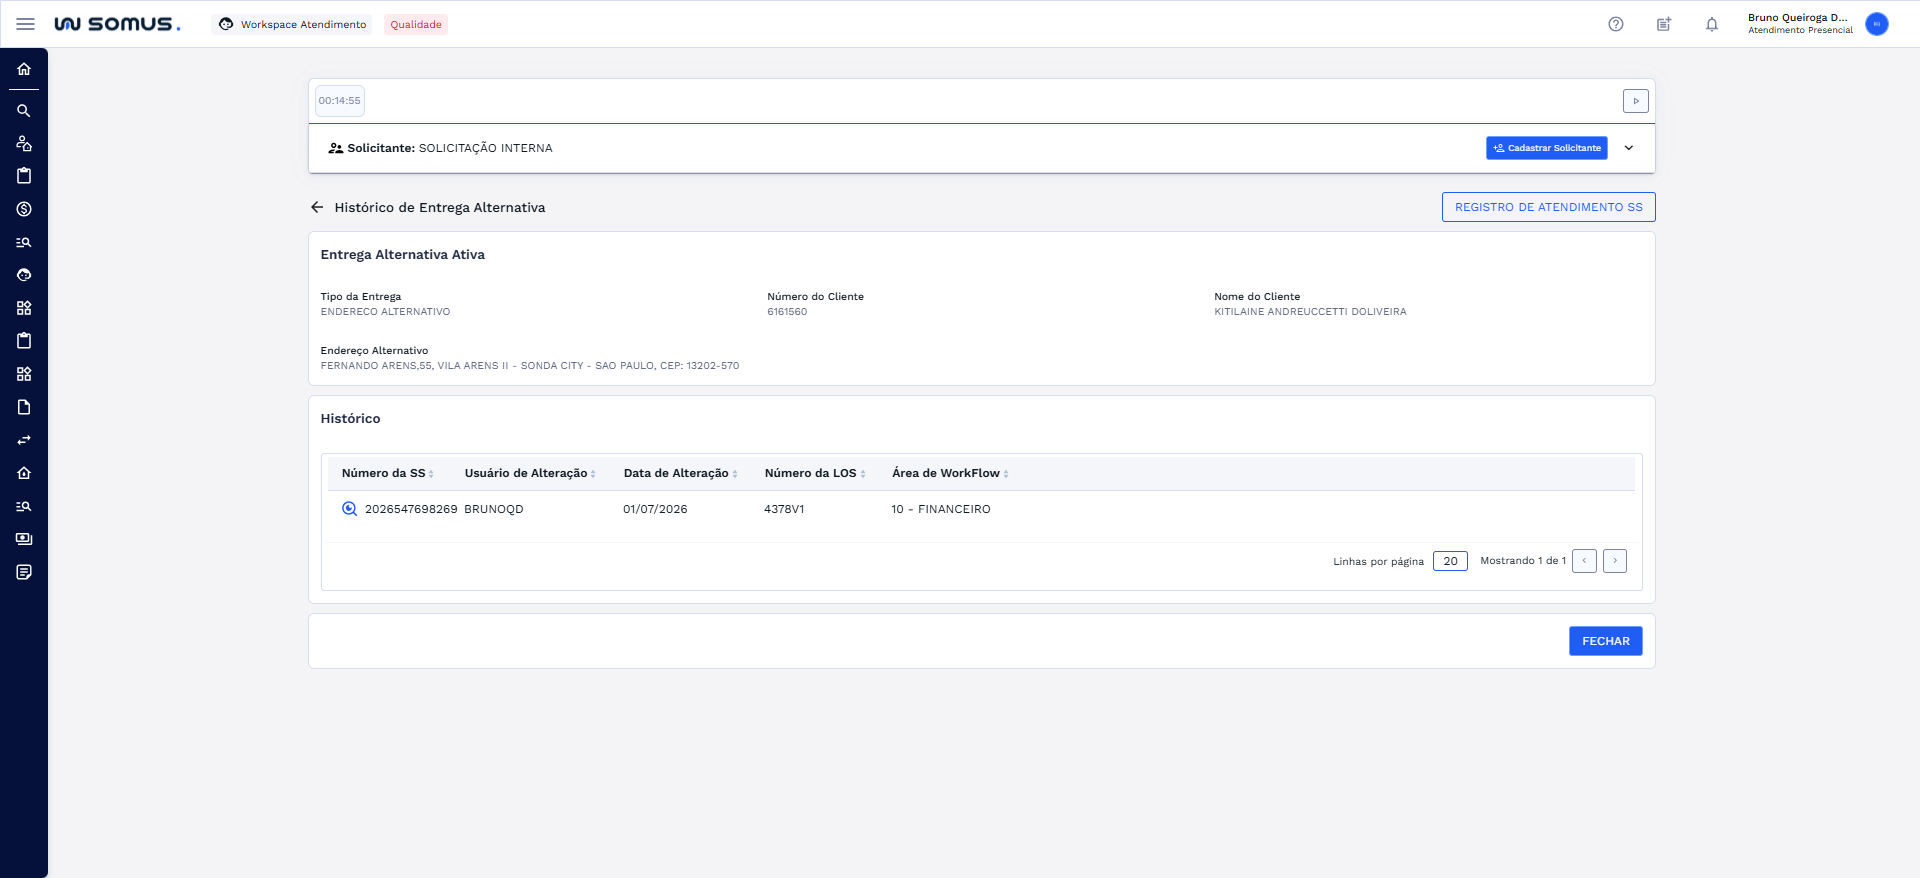Image resolution: width=1920 pixels, height=878 pixels.
Task: Open the banknote money sidebar icon
Action: pyautogui.click(x=24, y=539)
